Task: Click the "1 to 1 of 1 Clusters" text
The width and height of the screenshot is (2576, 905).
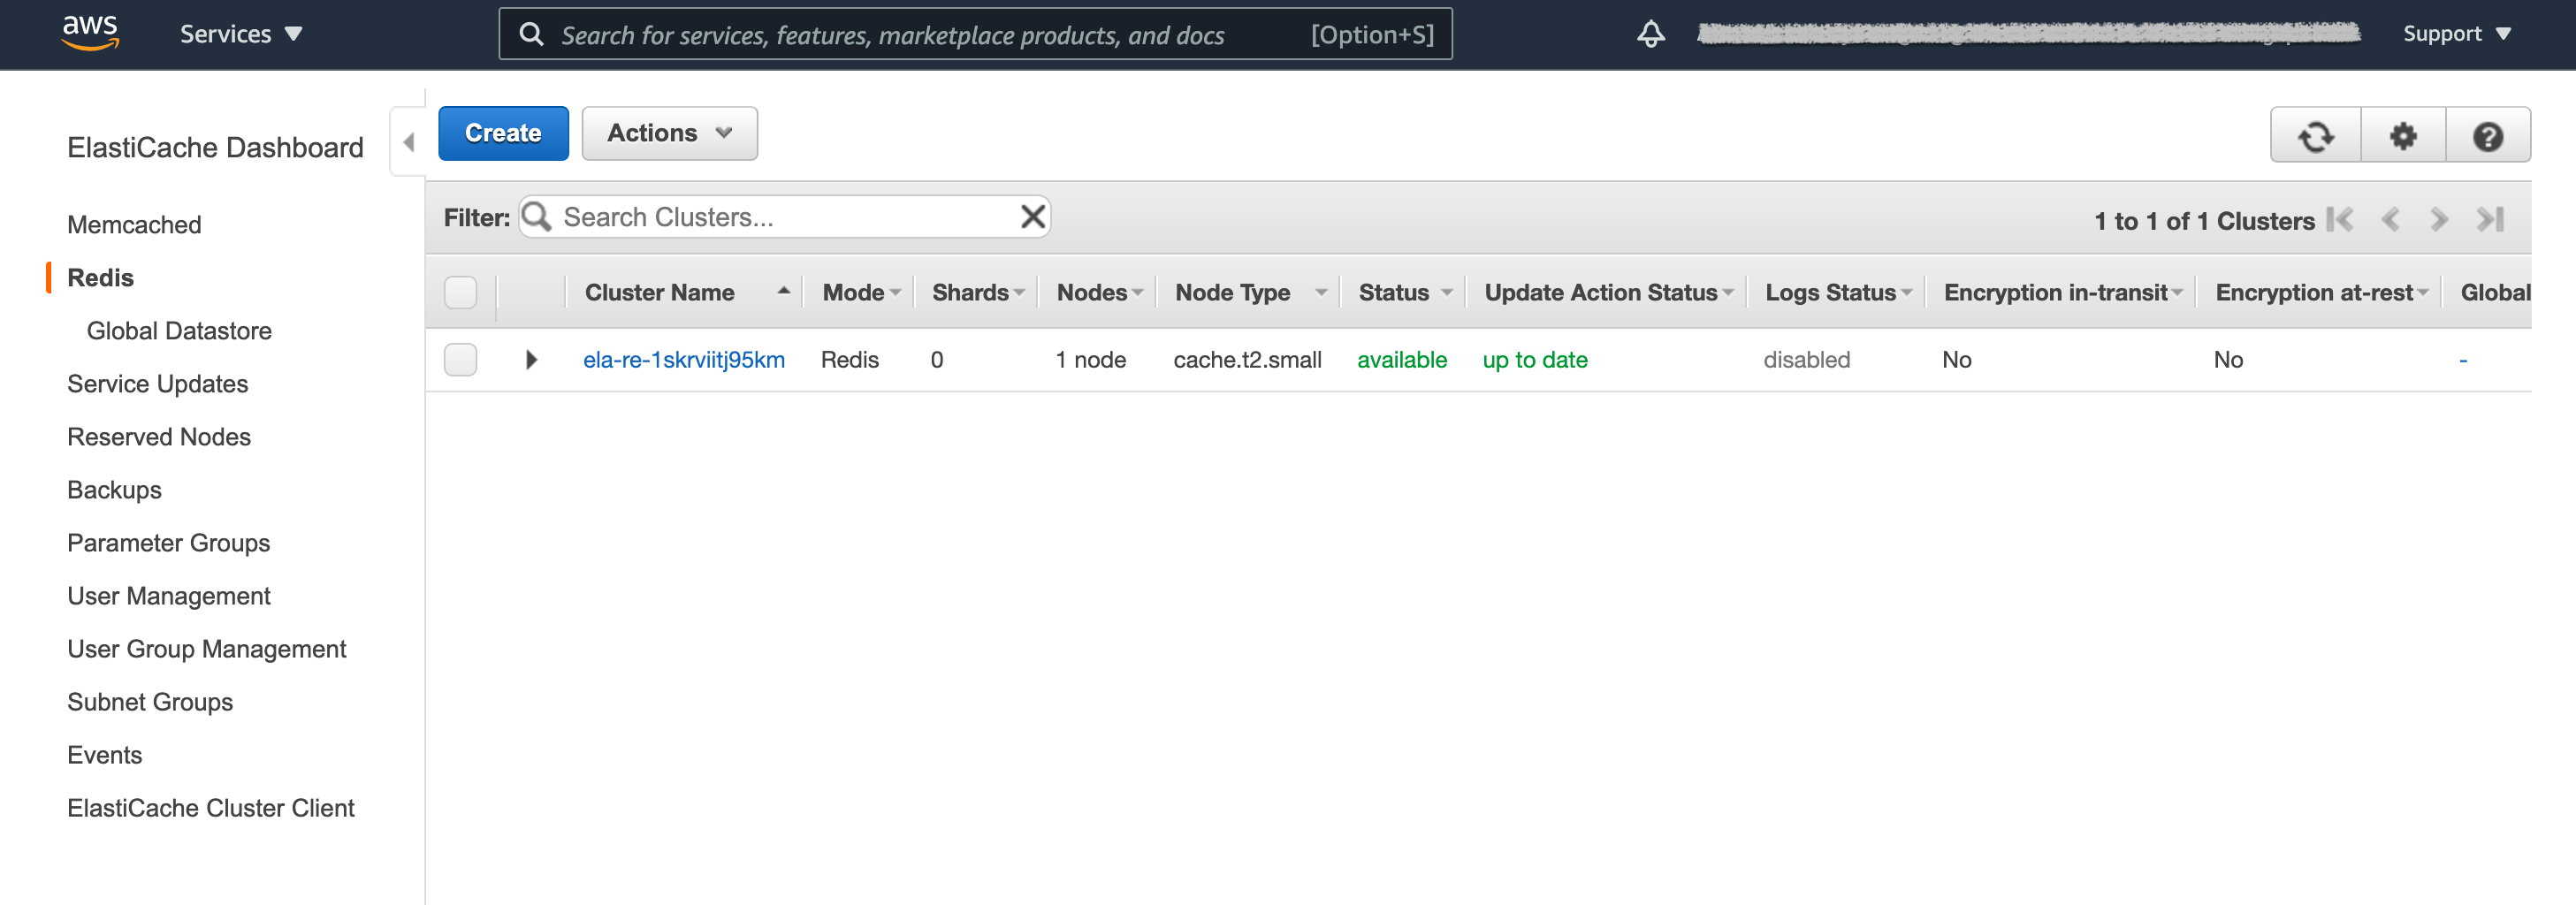Action: 2204,221
